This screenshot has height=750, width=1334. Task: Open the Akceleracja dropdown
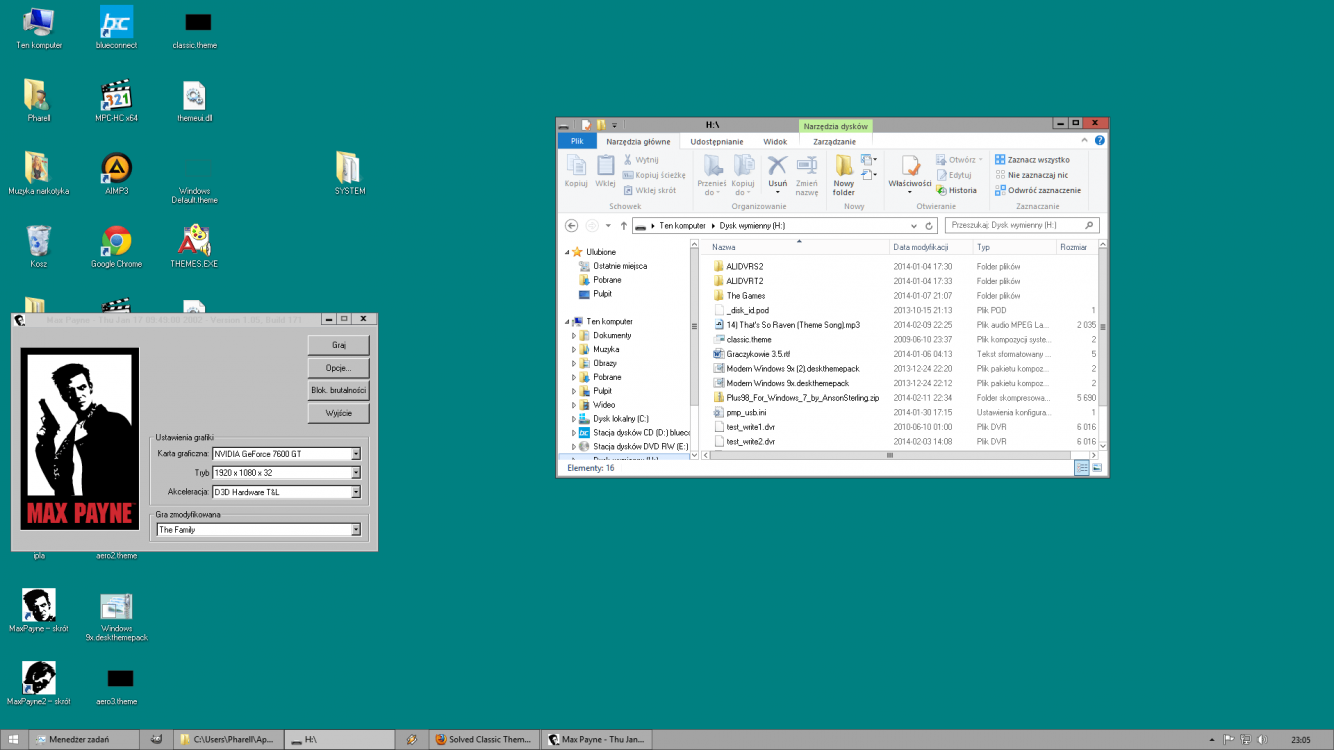click(356, 492)
